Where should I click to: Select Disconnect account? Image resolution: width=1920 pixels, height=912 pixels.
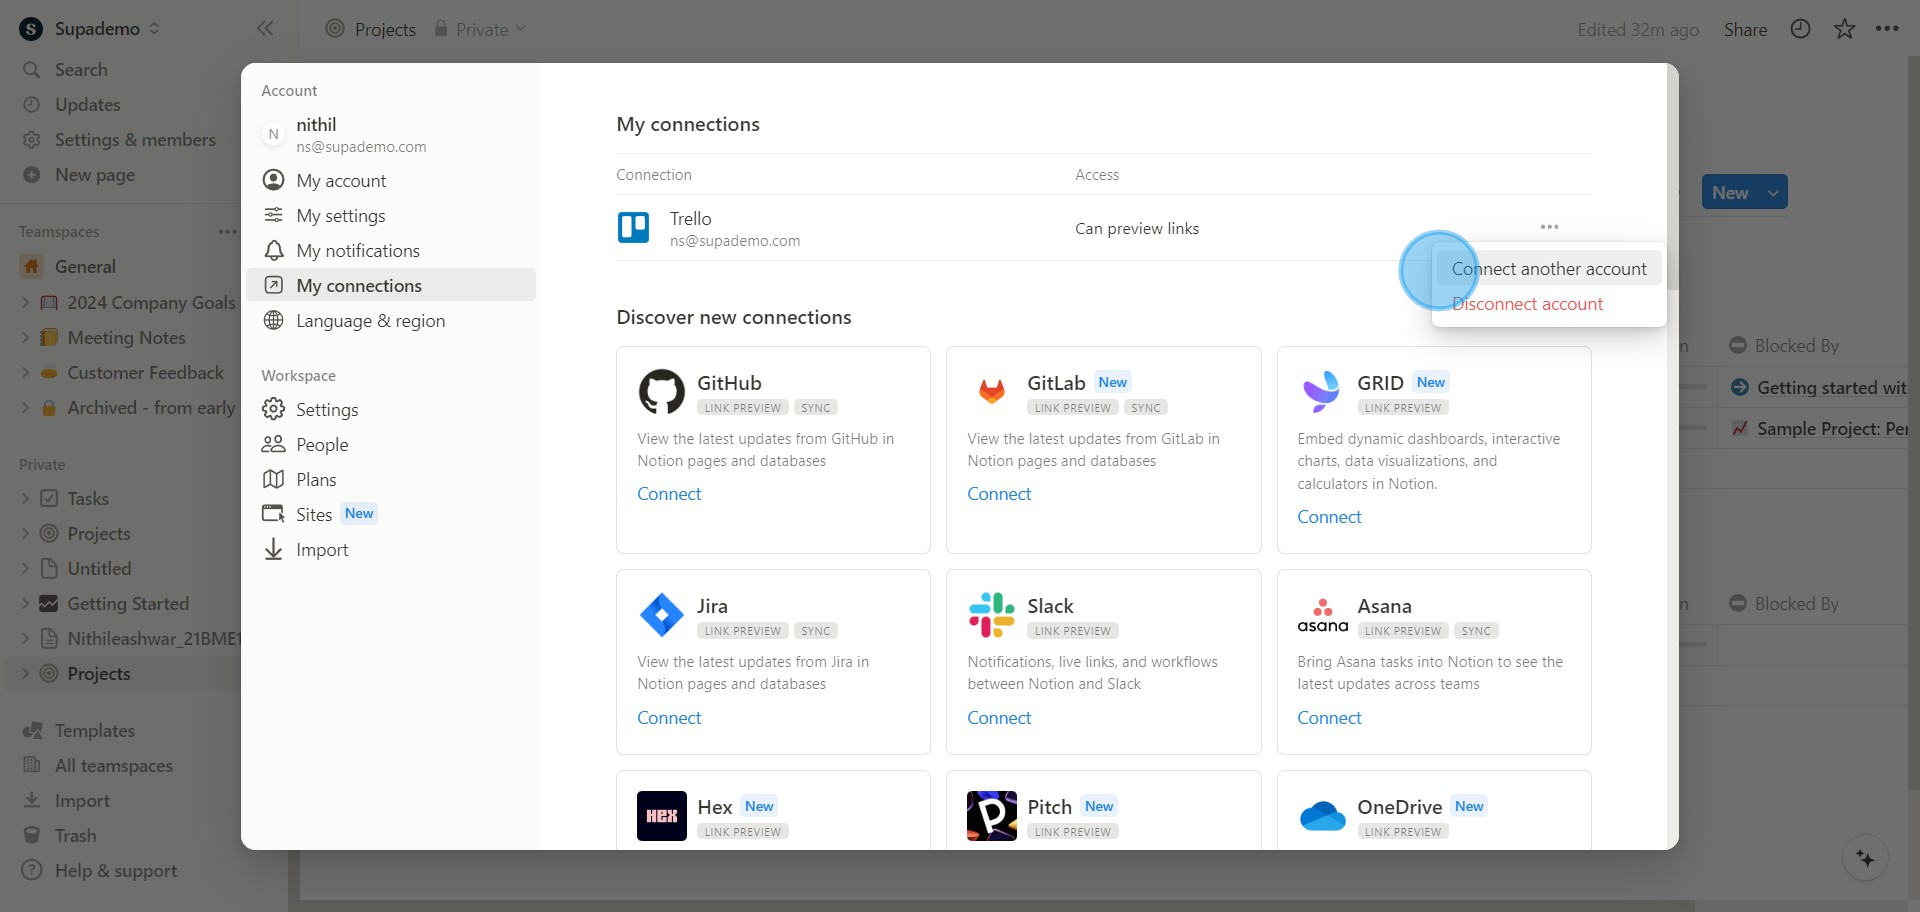click(x=1549, y=303)
